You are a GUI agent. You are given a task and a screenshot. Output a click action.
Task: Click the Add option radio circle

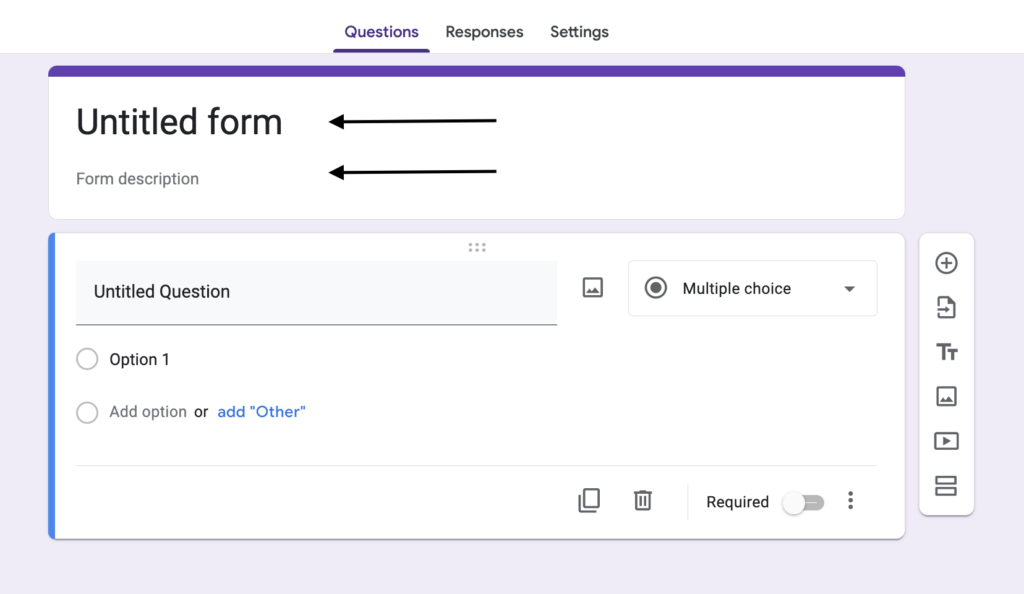pos(87,412)
